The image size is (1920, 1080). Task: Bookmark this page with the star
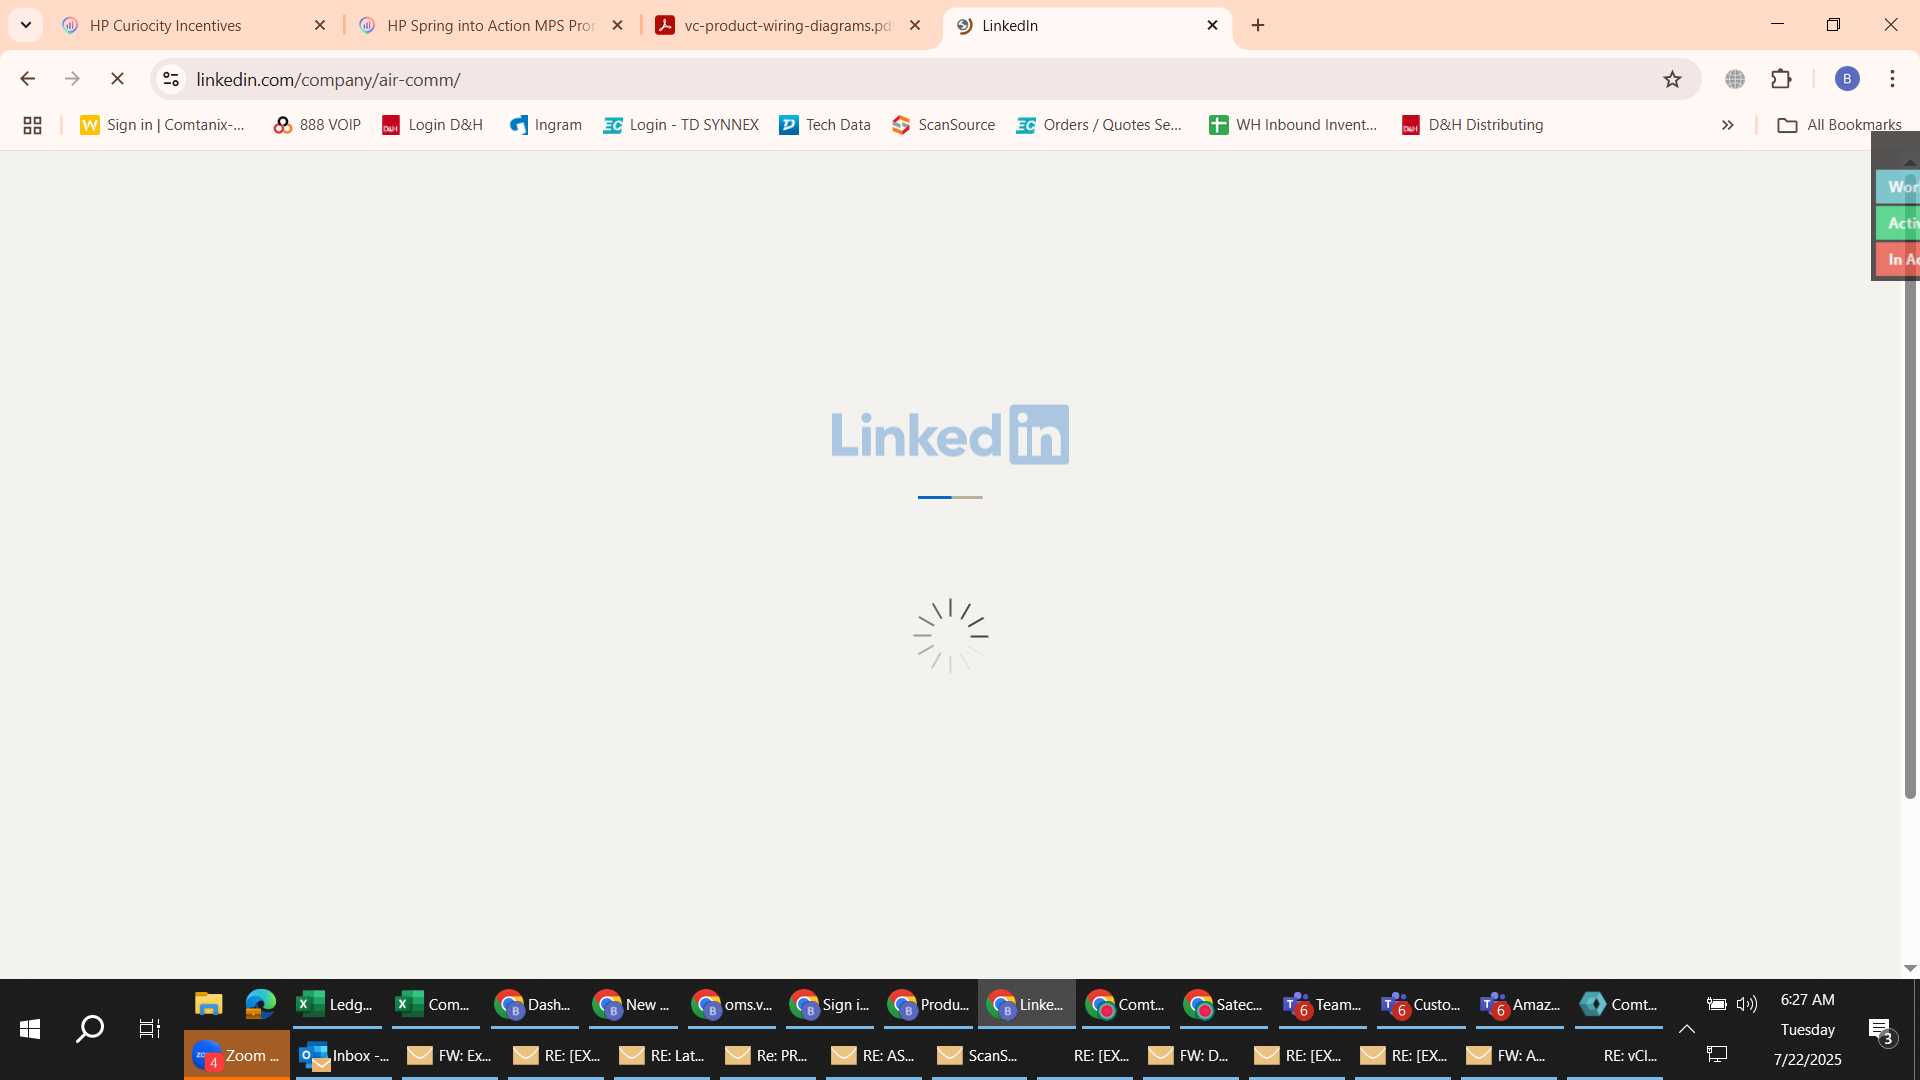click(x=1672, y=79)
